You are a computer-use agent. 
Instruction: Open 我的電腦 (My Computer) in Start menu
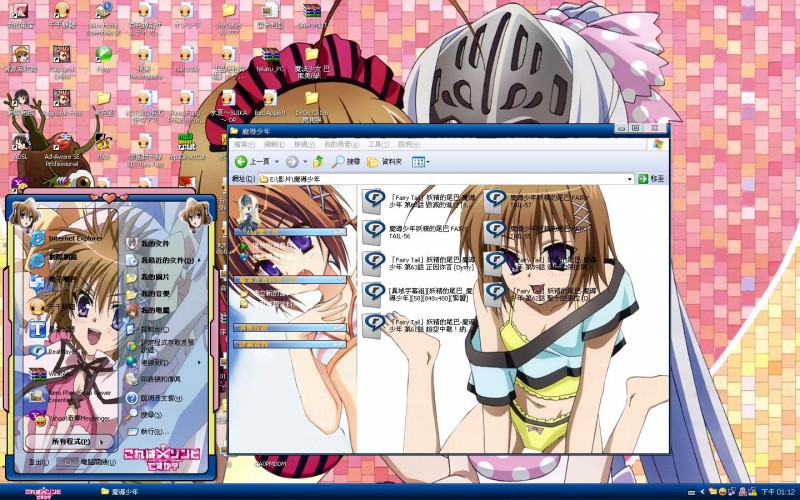coord(148,310)
